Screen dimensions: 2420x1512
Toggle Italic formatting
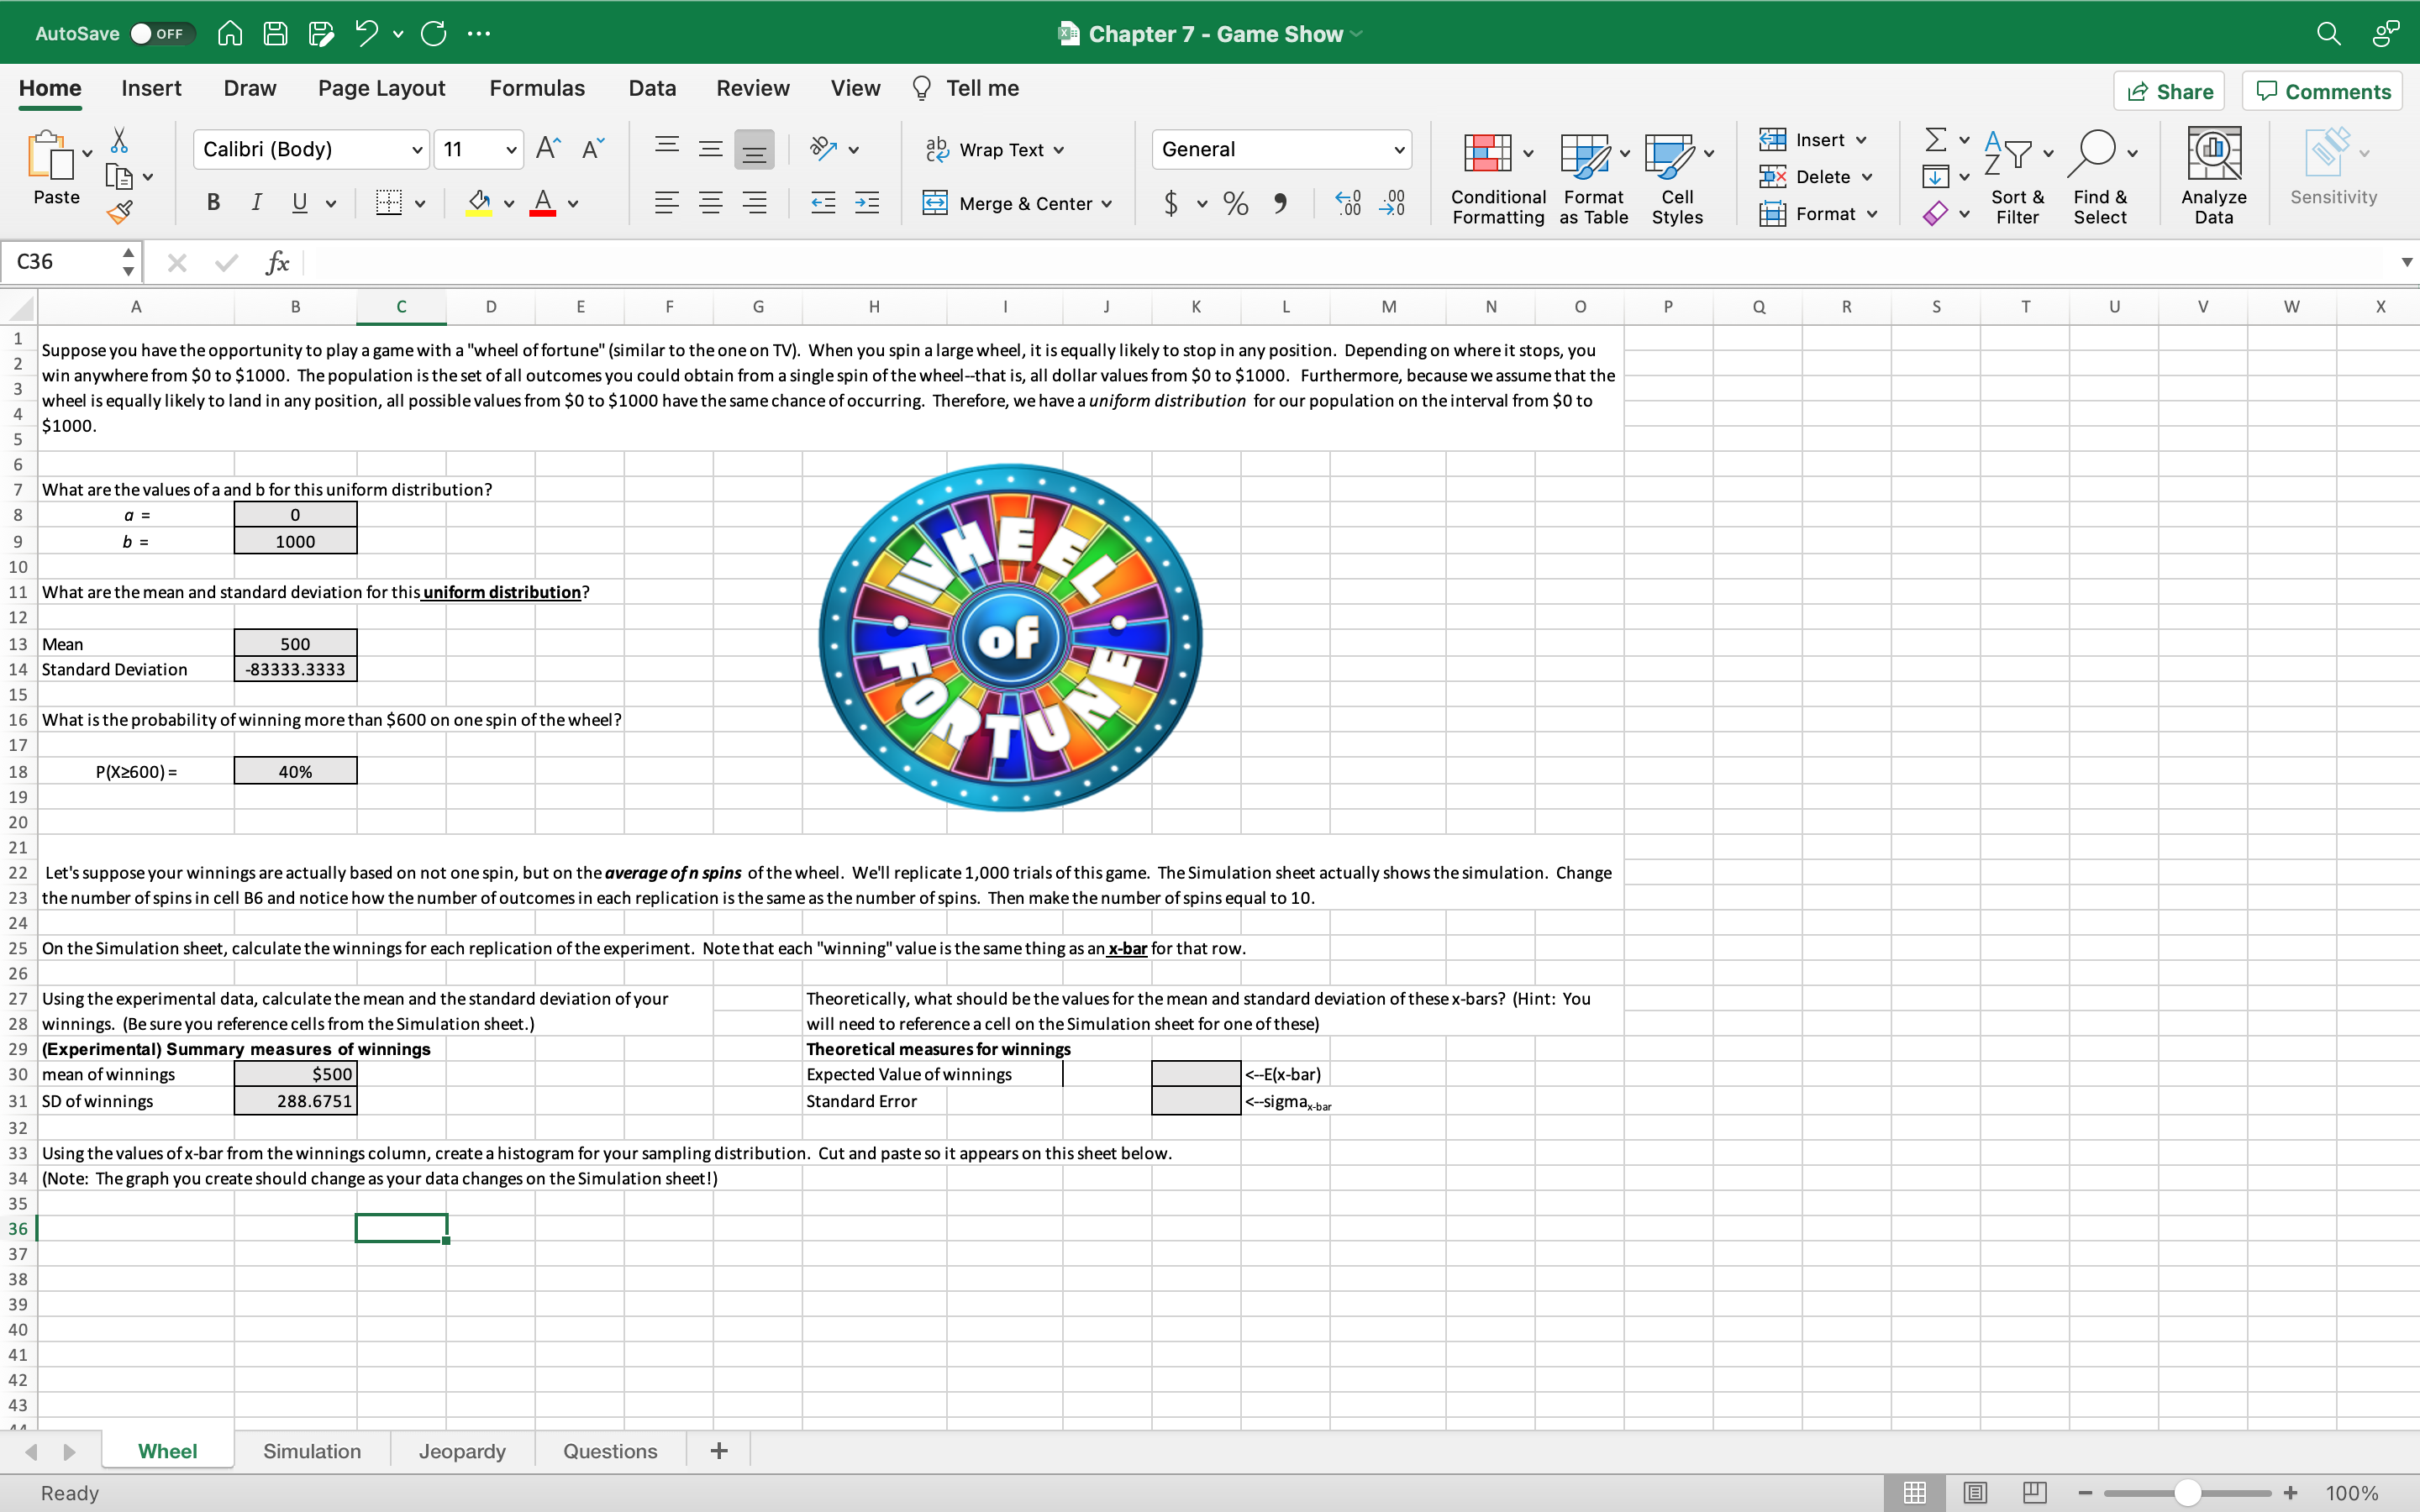256,203
